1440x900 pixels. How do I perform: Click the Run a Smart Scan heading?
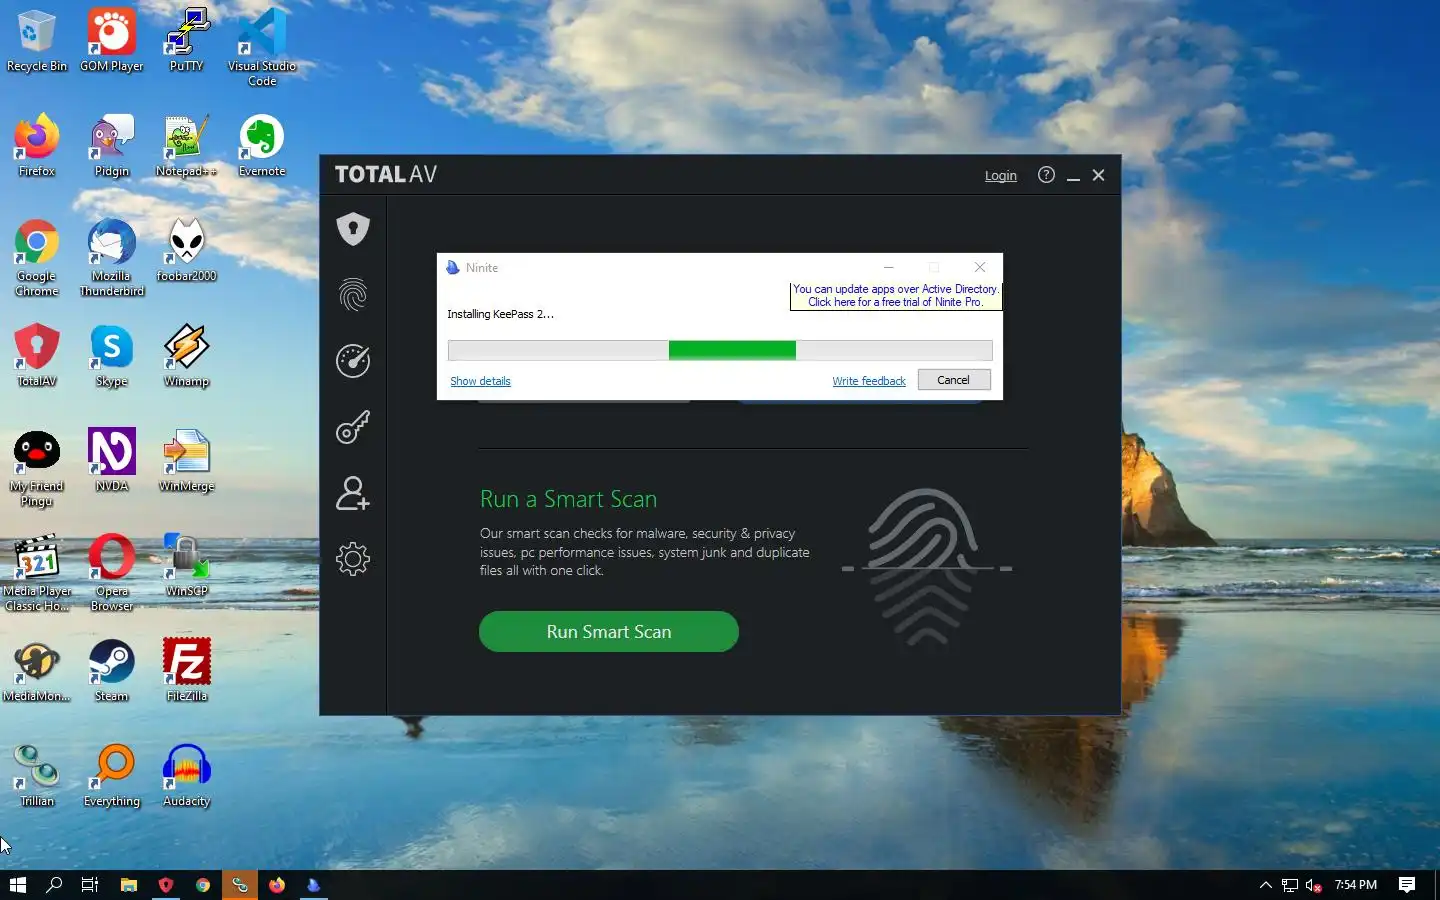click(568, 499)
